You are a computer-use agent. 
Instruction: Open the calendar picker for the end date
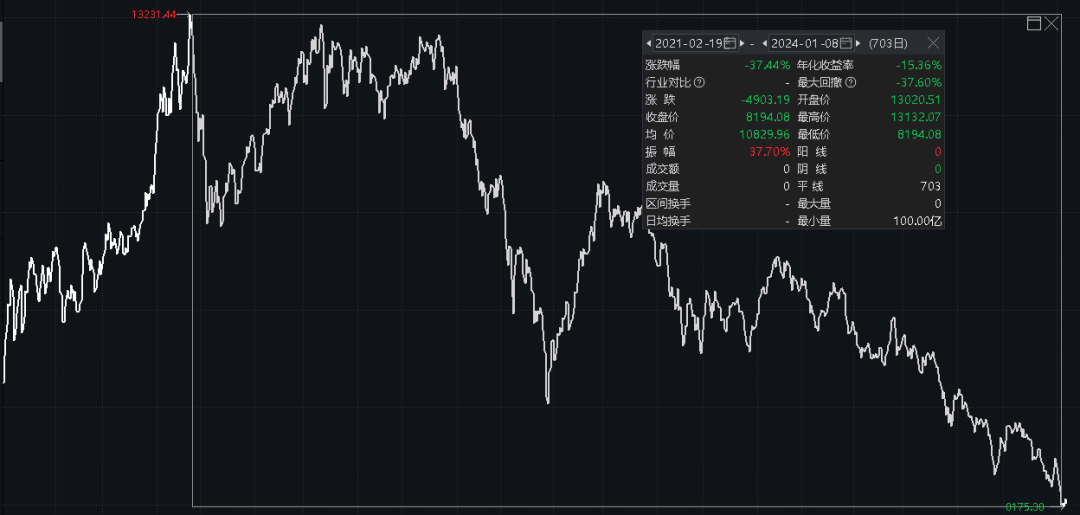tap(846, 43)
